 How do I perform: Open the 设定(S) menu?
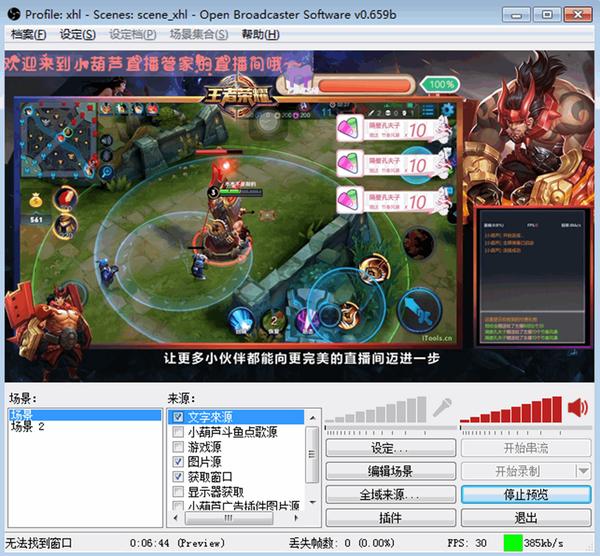click(77, 35)
